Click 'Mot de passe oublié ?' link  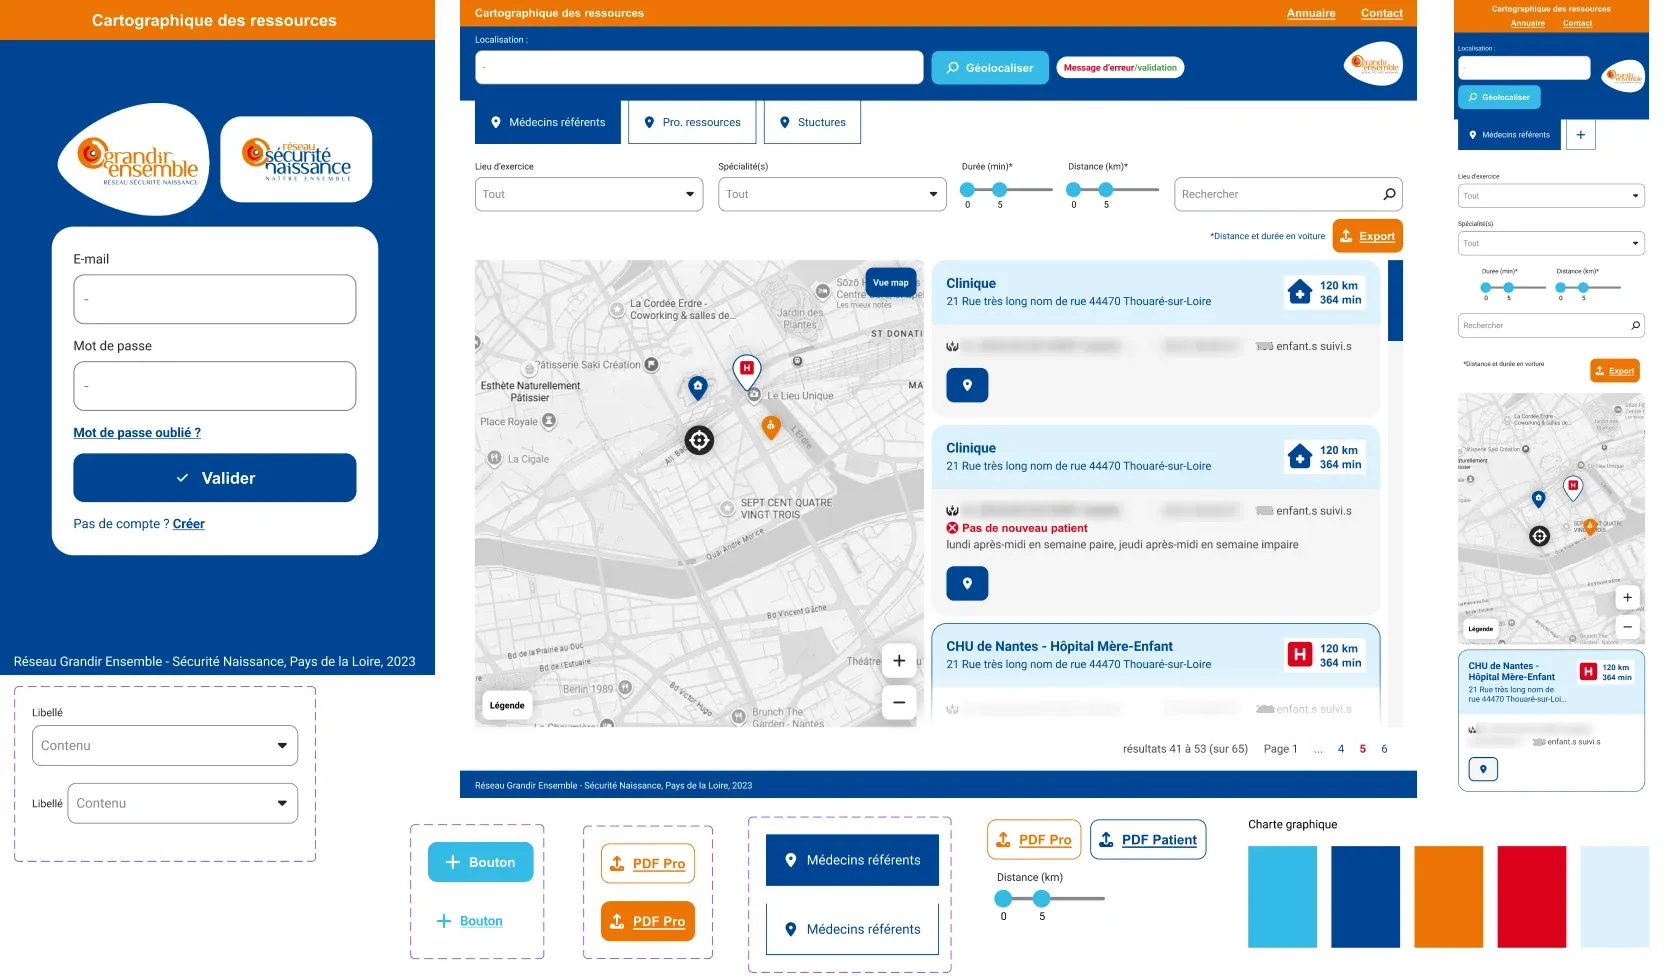point(137,433)
